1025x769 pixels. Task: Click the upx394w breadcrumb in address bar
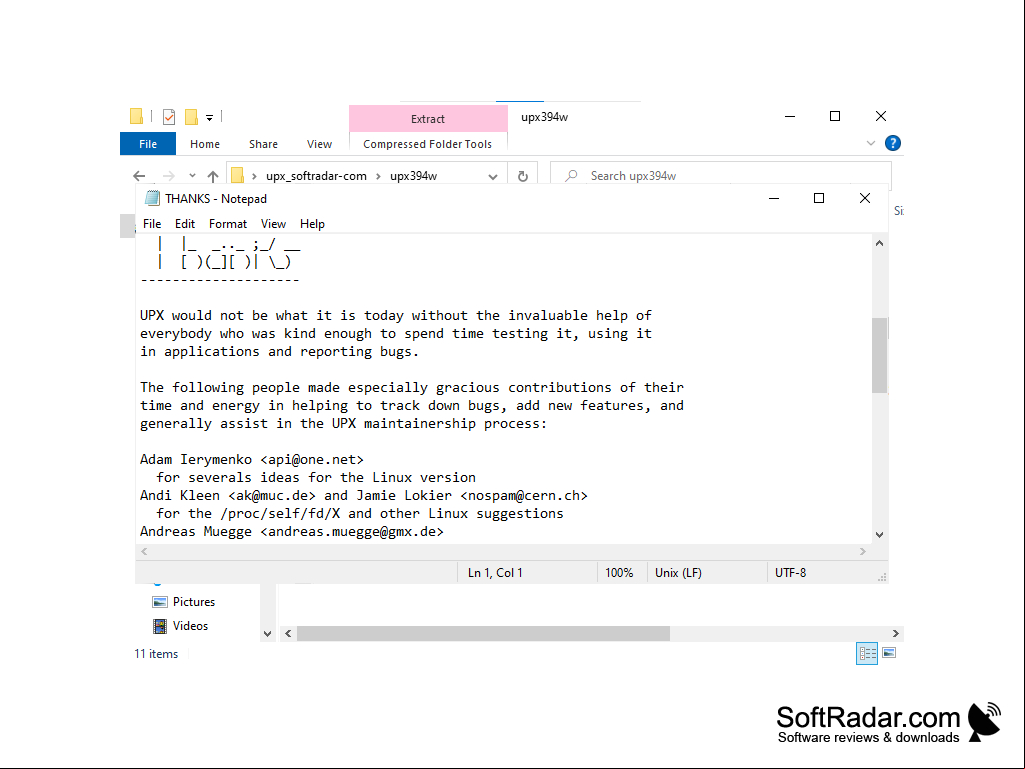pyautogui.click(x=413, y=176)
